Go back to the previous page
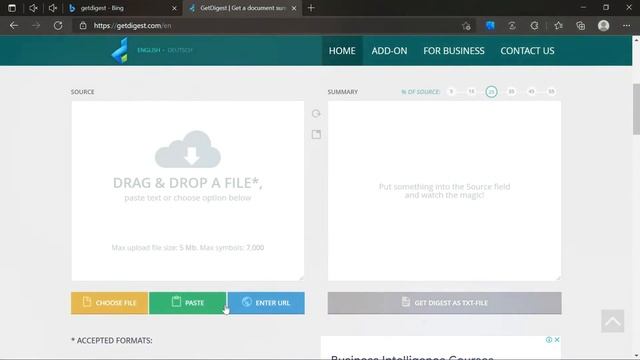Image resolution: width=640 pixels, height=360 pixels. [14, 26]
